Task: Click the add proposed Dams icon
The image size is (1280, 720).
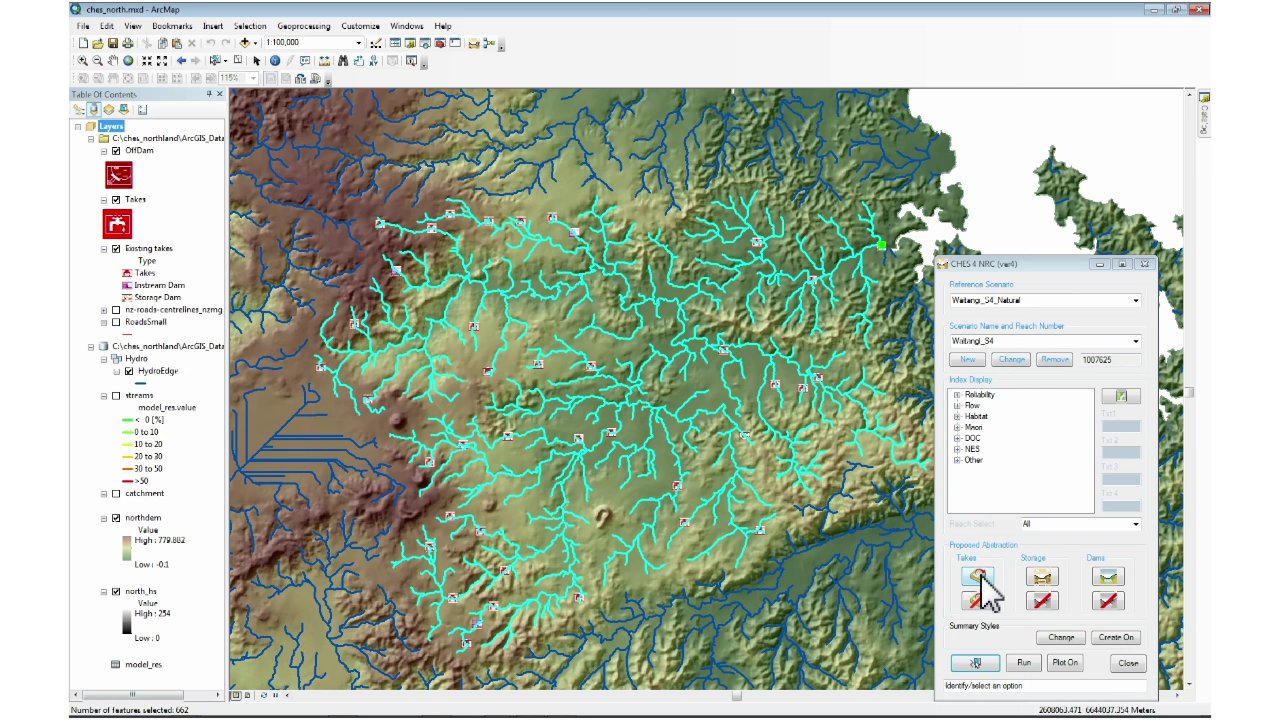Action: pyautogui.click(x=1107, y=577)
